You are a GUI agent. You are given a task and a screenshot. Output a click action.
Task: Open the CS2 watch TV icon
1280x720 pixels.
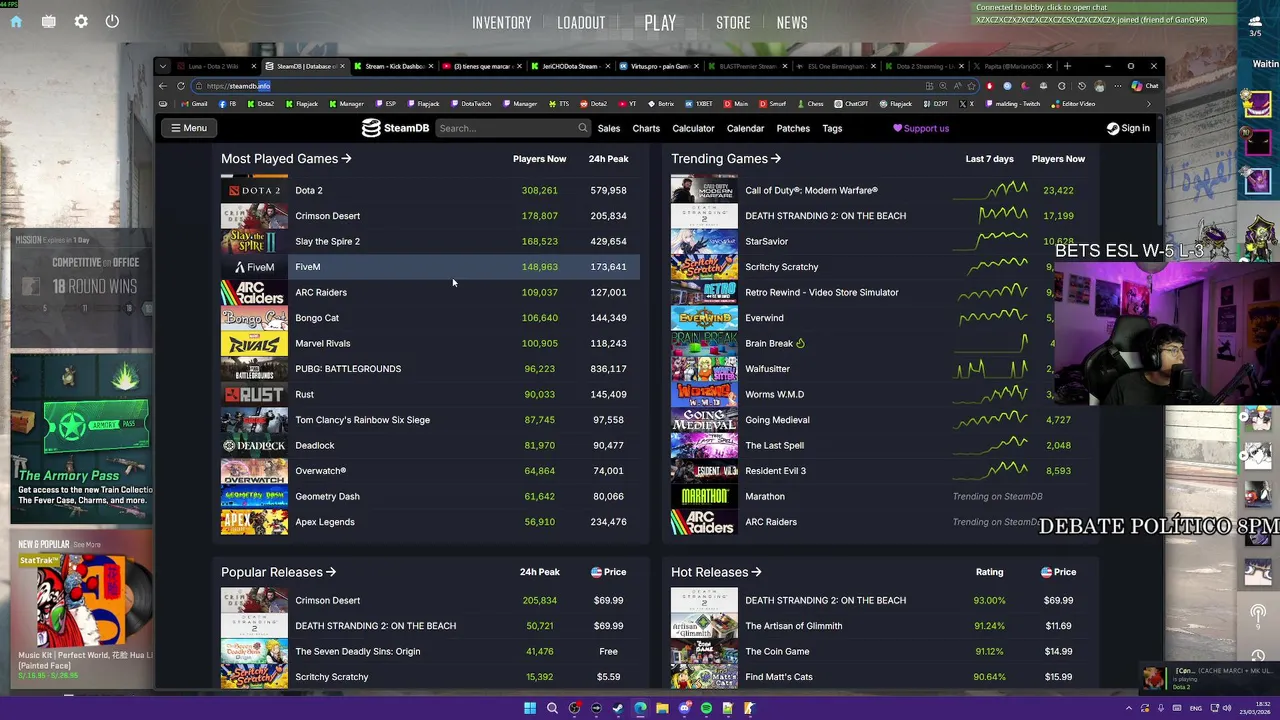(x=48, y=21)
